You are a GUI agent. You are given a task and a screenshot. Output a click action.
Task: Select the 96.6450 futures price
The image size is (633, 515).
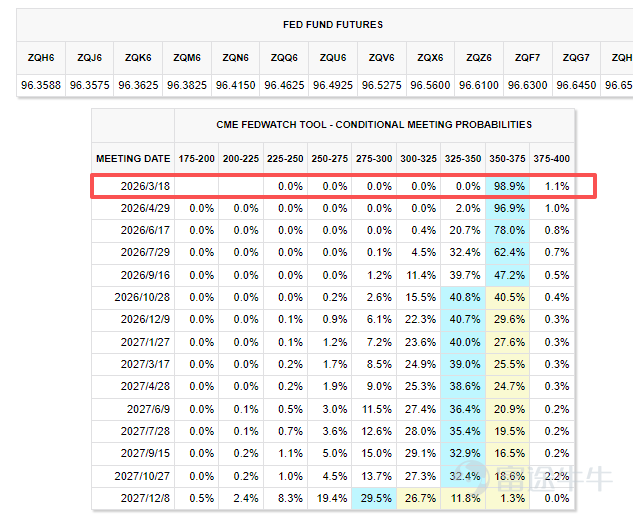(x=576, y=85)
